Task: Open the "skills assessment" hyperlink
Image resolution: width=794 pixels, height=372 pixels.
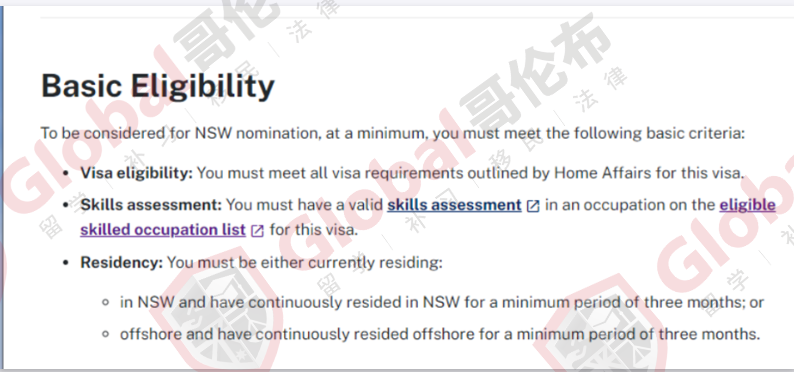Action: coord(454,205)
